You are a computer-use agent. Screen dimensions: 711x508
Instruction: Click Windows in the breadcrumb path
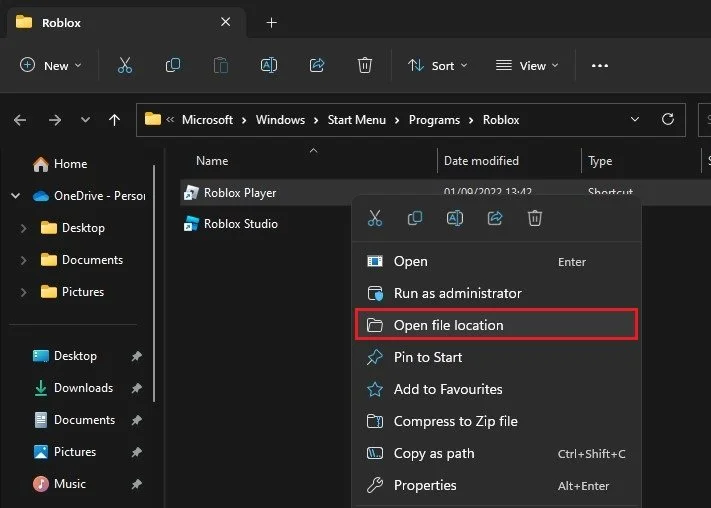[x=280, y=120]
